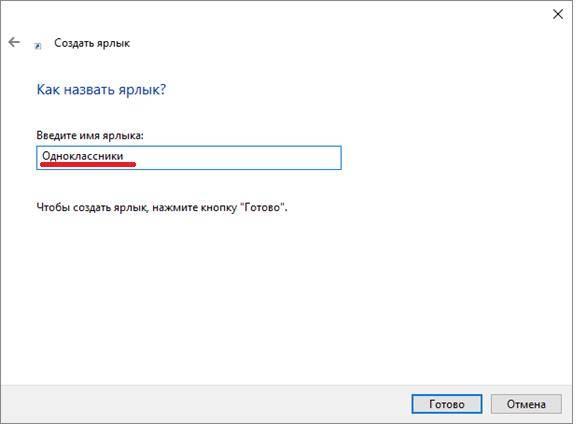
Task: Click the word ярлык? in blue heading
Action: tap(142, 90)
